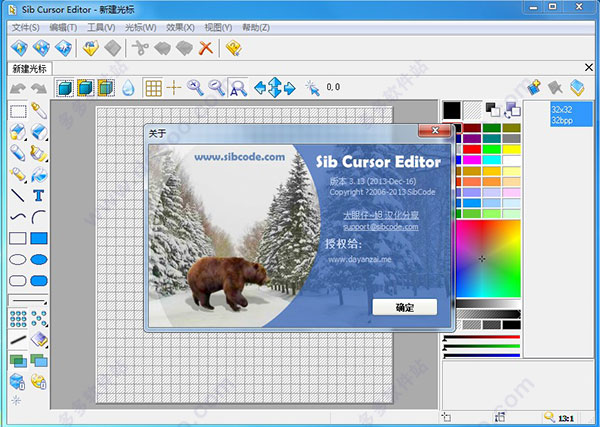Open the support@sibcode.com email link
Screen dimensions: 600x427
point(381,227)
